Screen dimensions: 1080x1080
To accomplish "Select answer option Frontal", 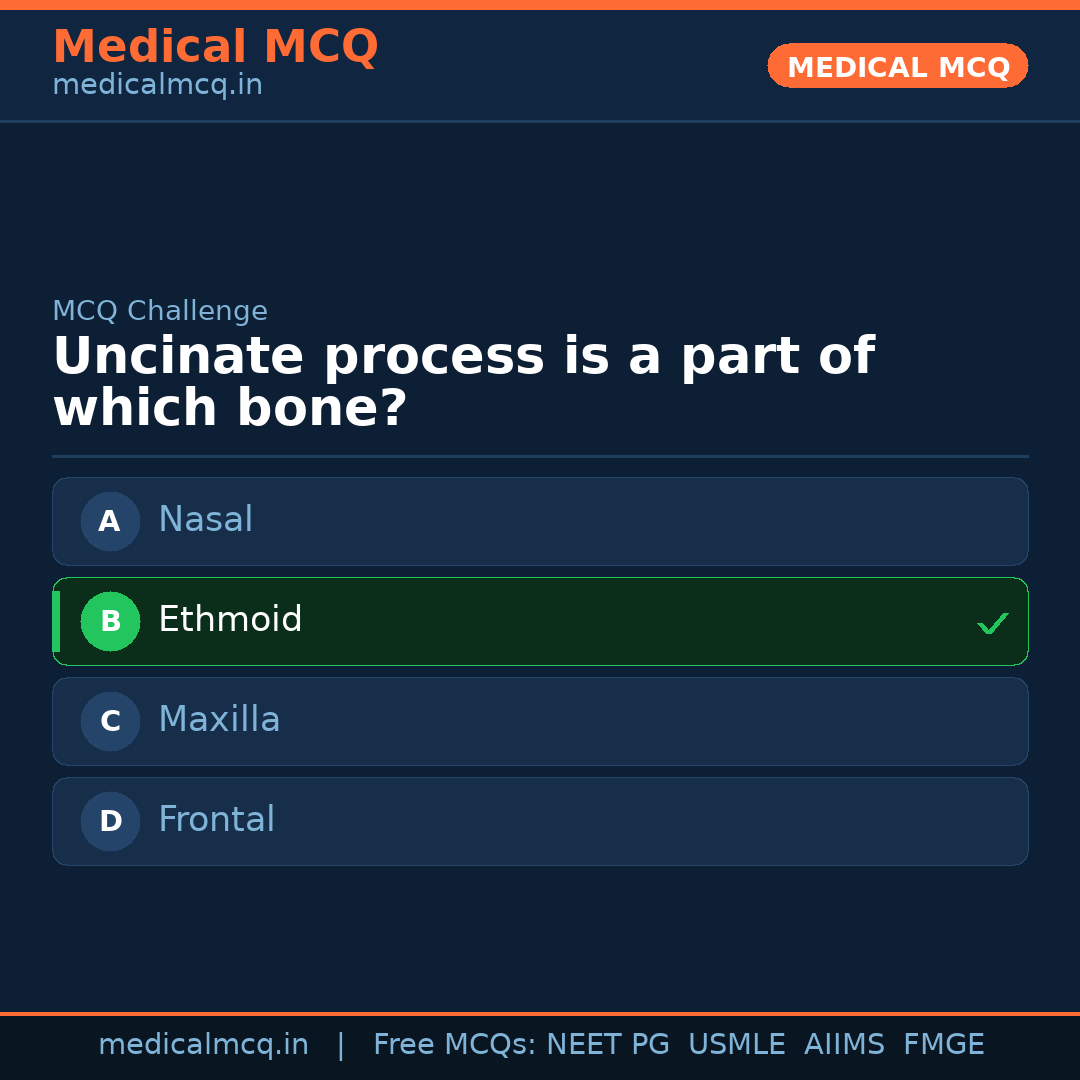I will coord(540,821).
